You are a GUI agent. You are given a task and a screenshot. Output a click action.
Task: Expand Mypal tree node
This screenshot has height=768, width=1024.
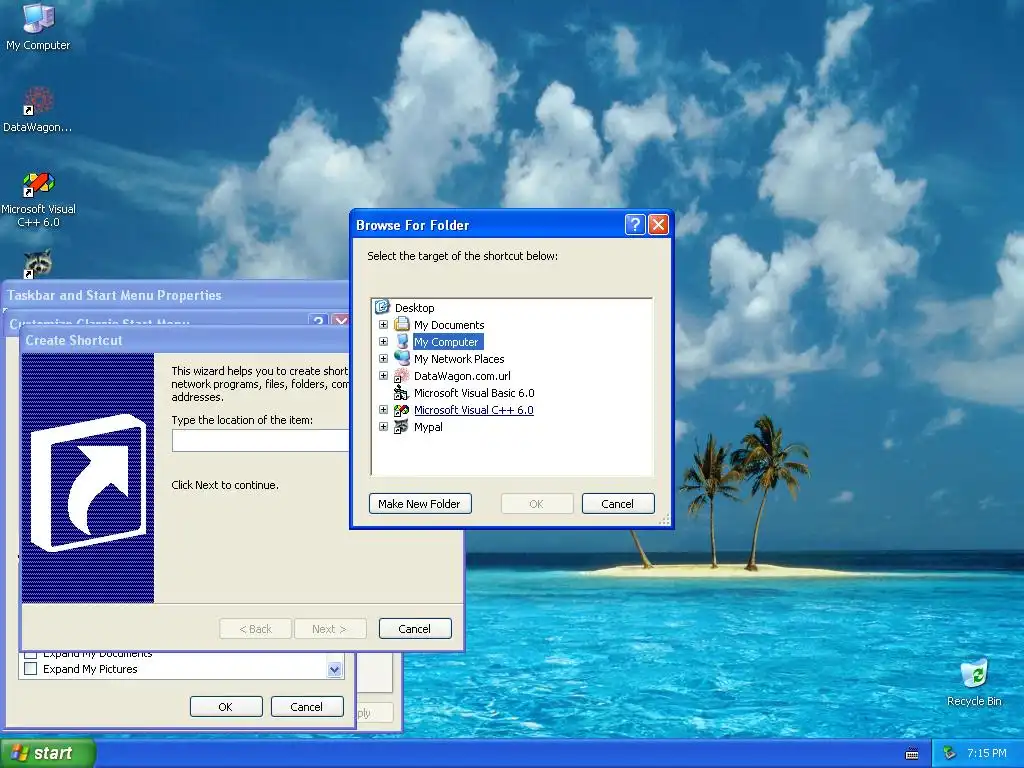383,426
